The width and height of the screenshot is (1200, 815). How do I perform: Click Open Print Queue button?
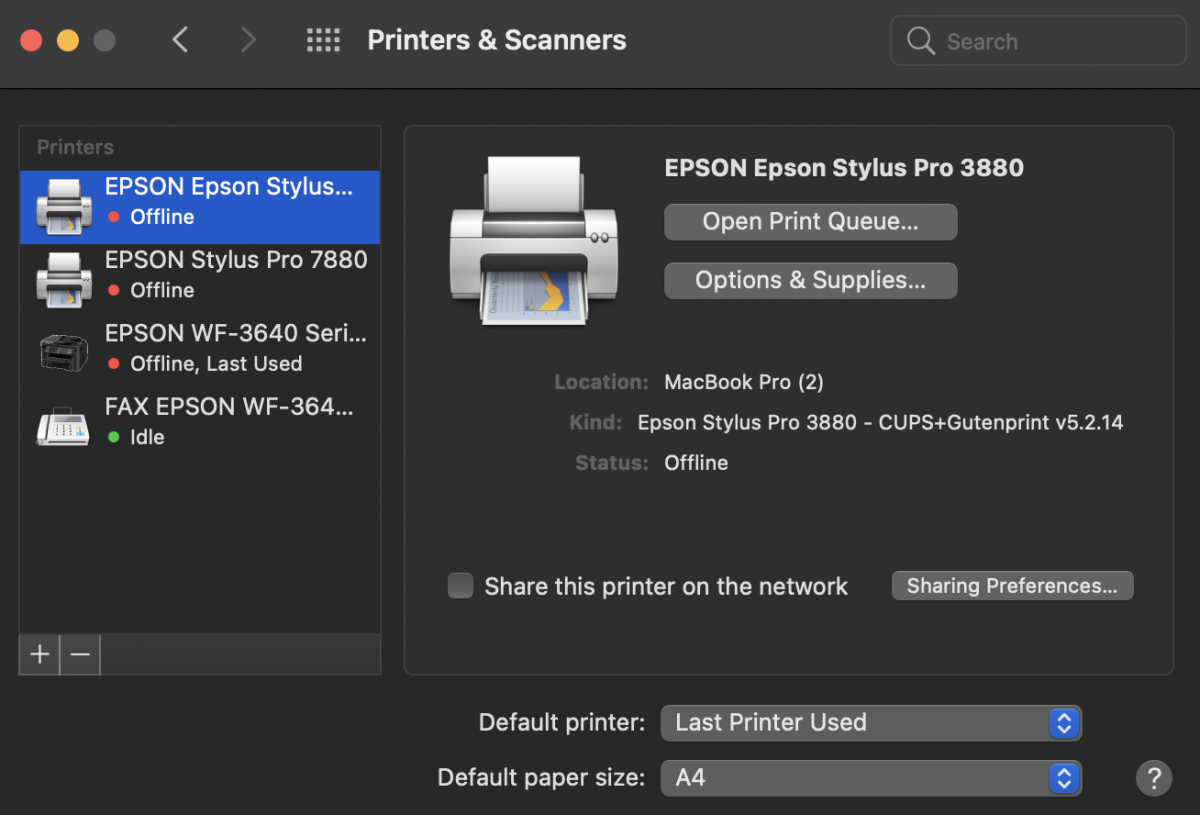(x=811, y=222)
